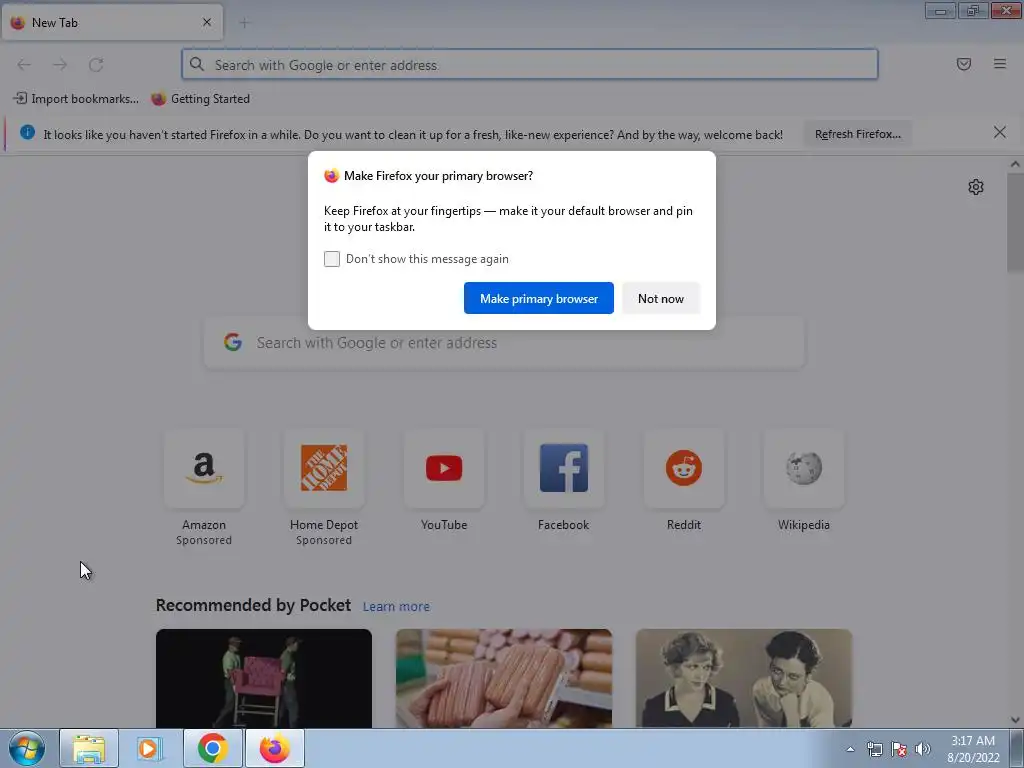Open the Windows Start menu orb
This screenshot has height=768, width=1024.
point(27,748)
